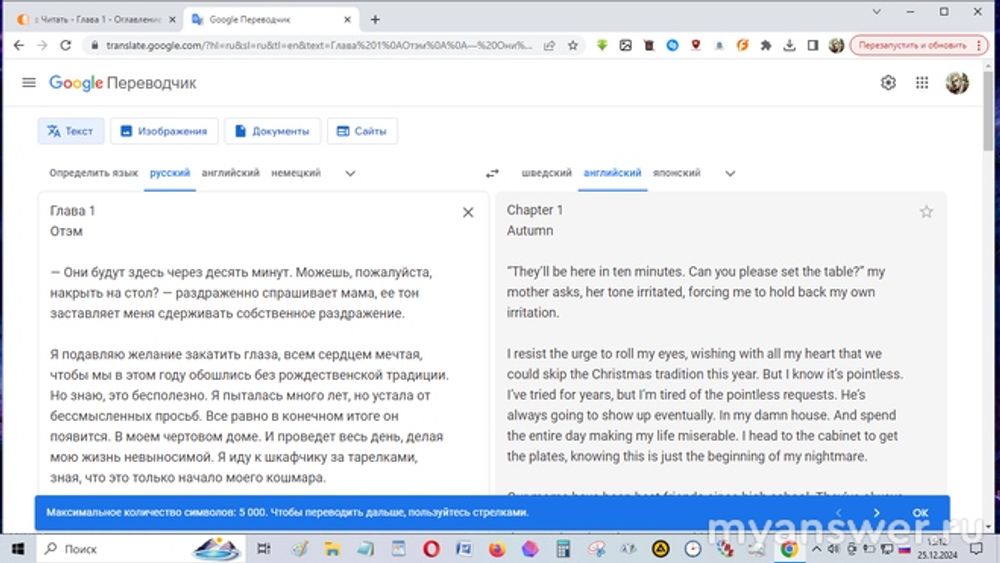This screenshot has height=563, width=1000.
Task: Open the Google apps grid
Action: (x=922, y=83)
